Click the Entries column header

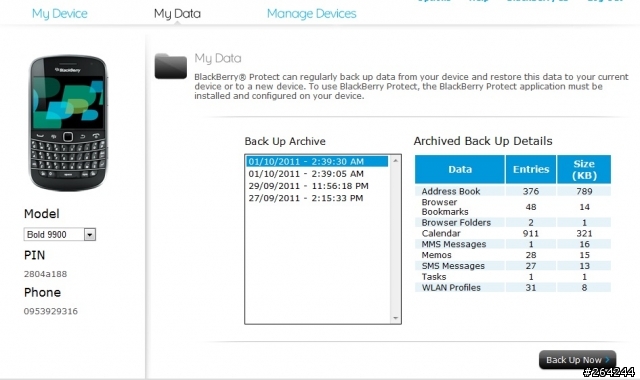point(531,169)
